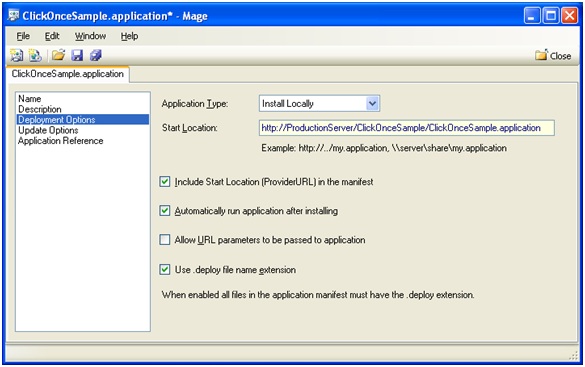Click the New Deployment Manifest toolbar icon
Viewport: 585px width, 367px height.
point(35,56)
